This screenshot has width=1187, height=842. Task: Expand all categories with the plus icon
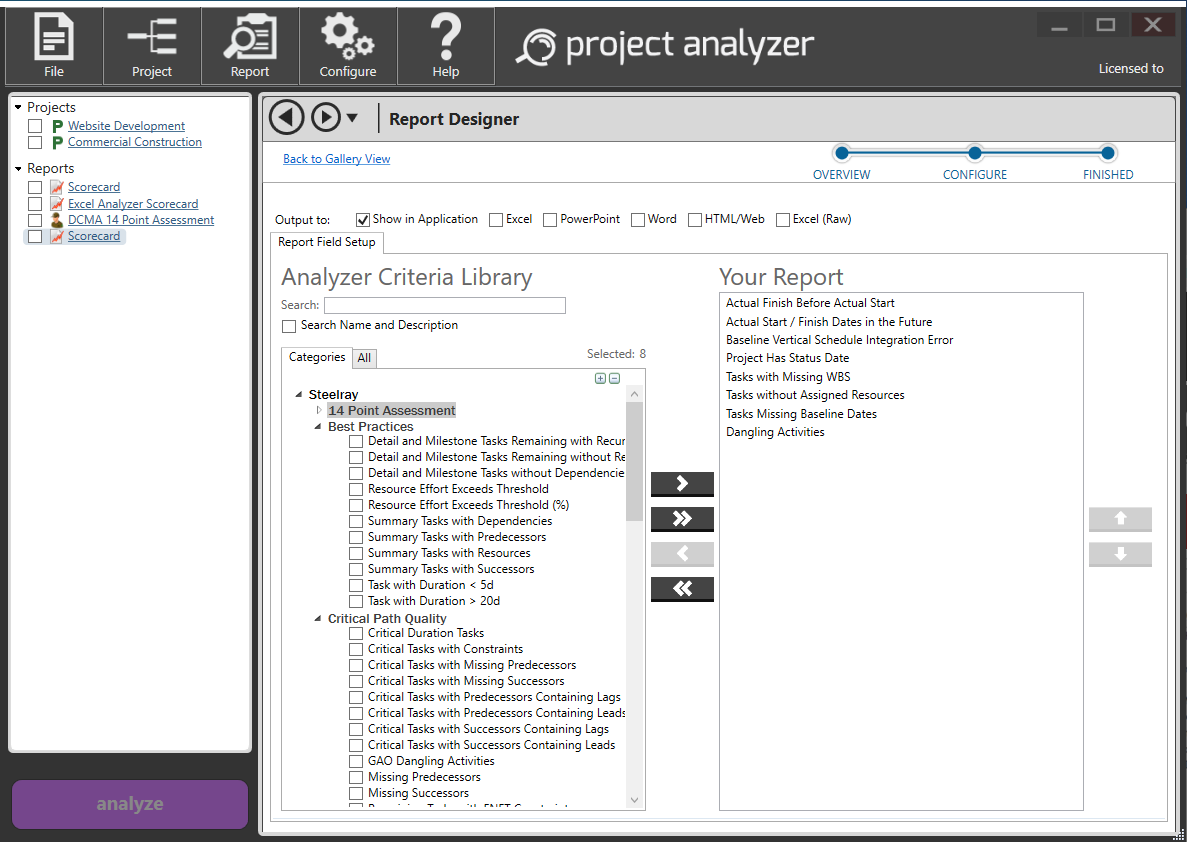[x=600, y=379]
